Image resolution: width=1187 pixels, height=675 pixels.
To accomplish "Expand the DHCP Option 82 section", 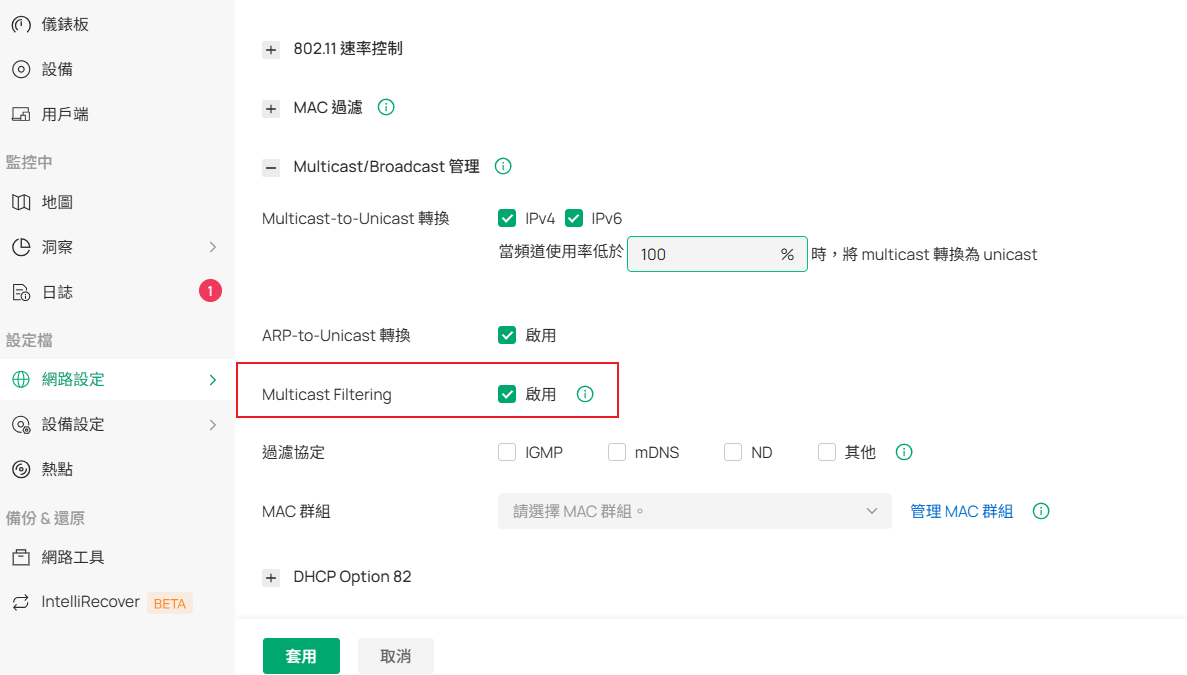I will pos(271,578).
